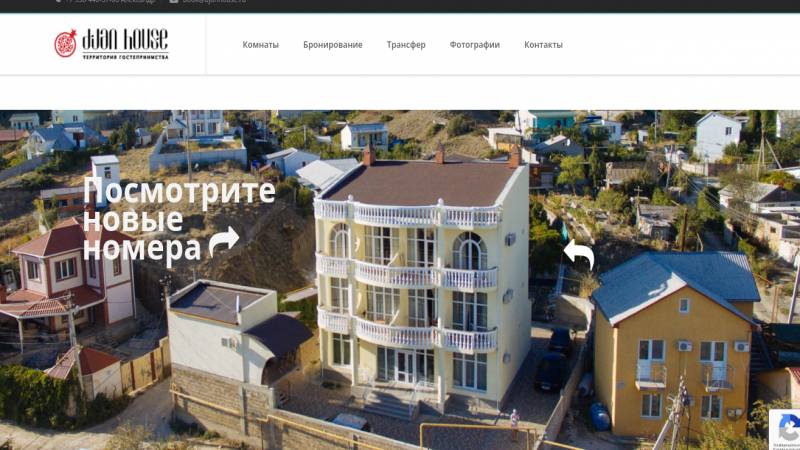This screenshot has height=450, width=800.
Task: Click the envelope icon in the top bar
Action: [x=173, y=2]
